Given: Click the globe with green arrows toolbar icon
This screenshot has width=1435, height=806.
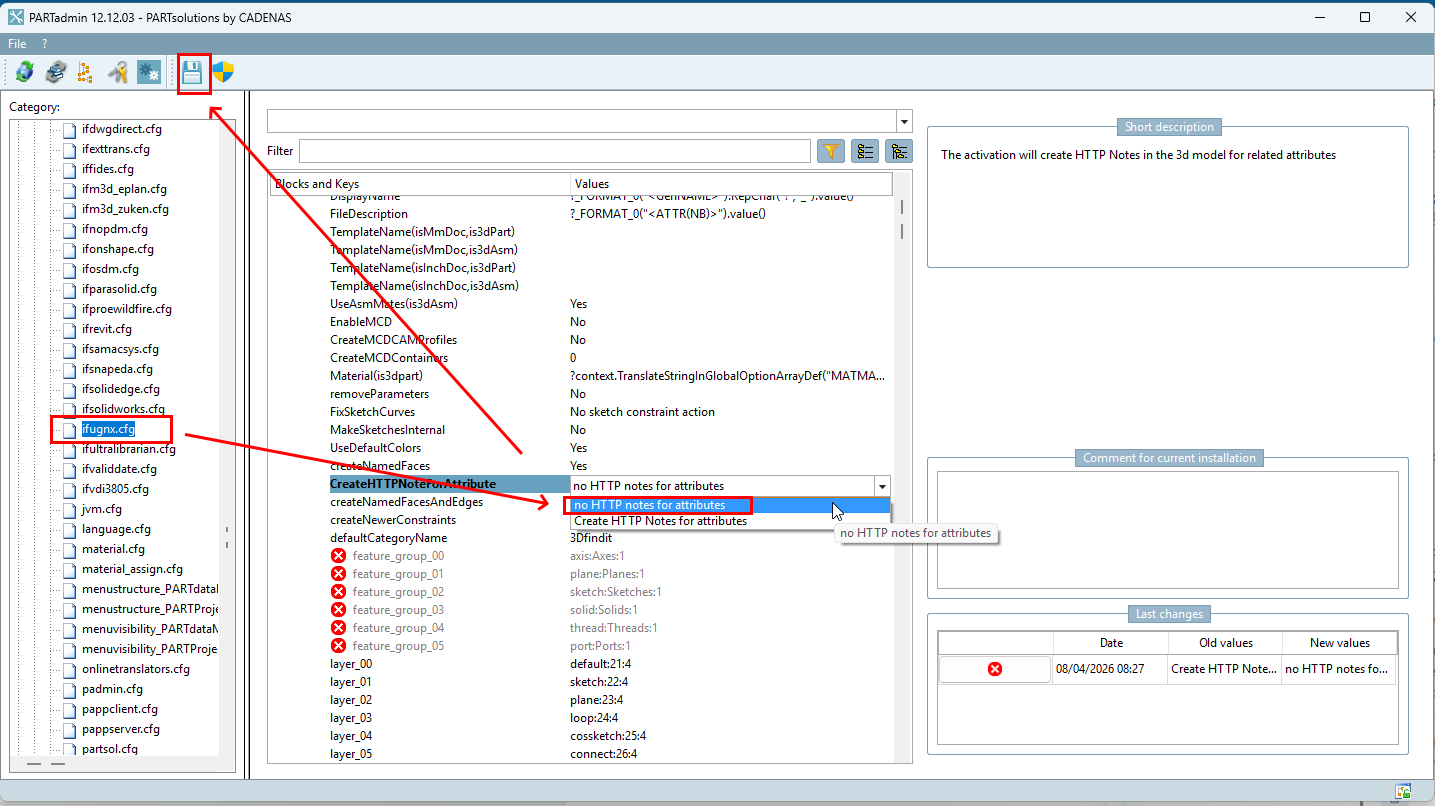Looking at the screenshot, I should [24, 72].
